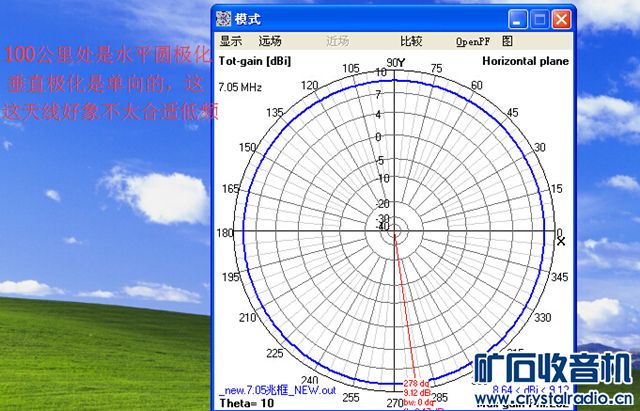This screenshot has width=640, height=411.
Task: Click the _new.7.05兆框_NEW.out file name
Action: tap(278, 390)
